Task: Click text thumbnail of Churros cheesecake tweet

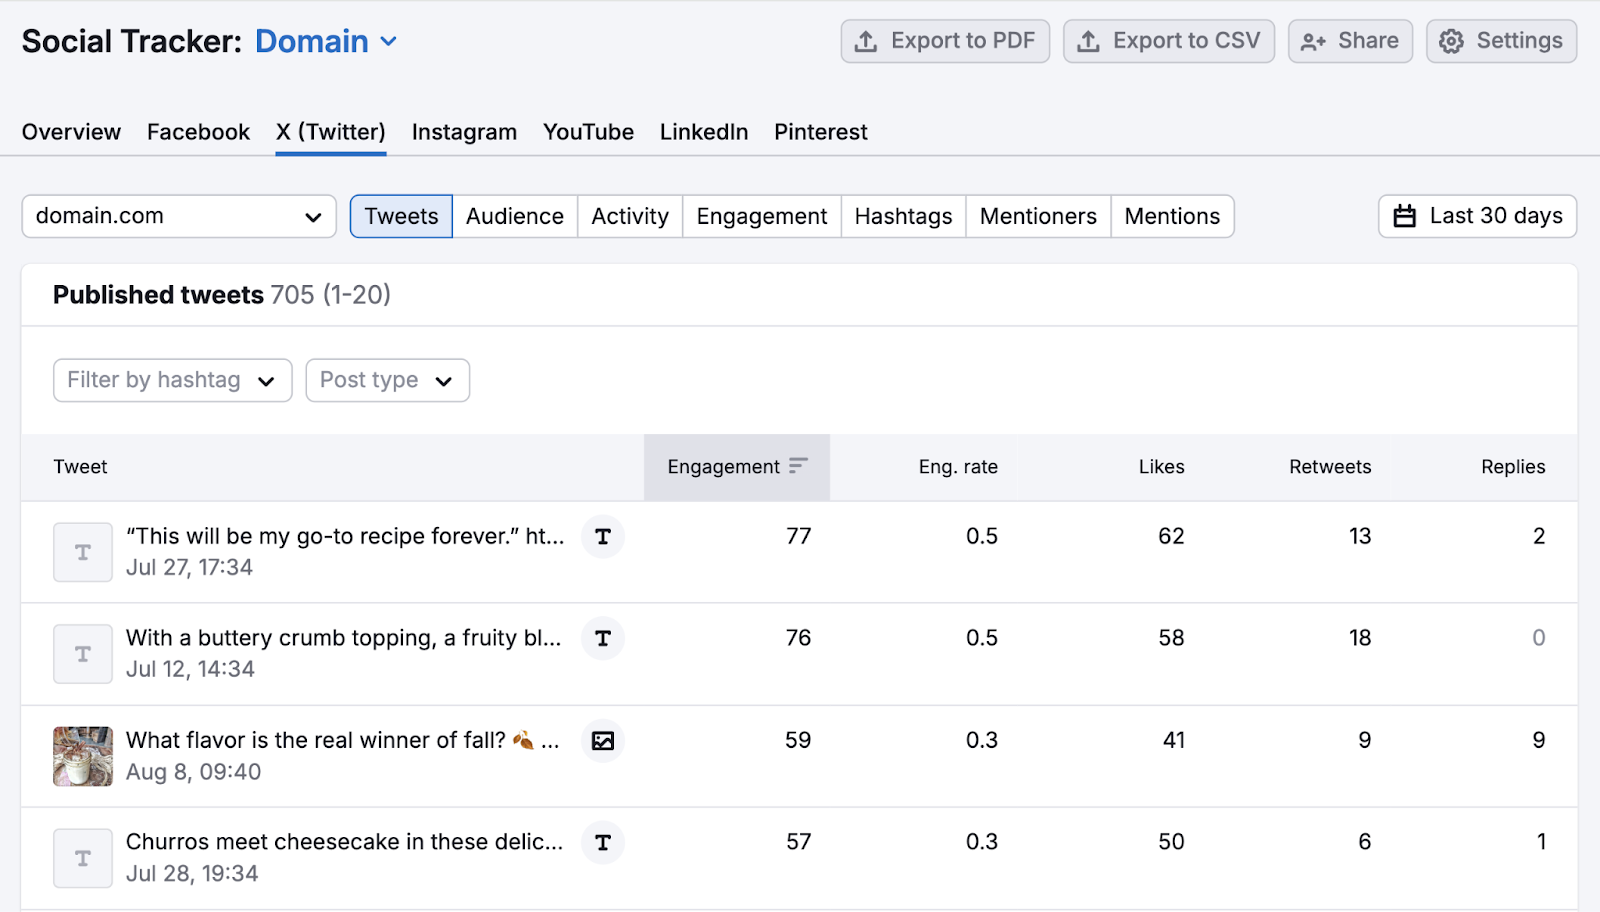Action: pos(83,858)
